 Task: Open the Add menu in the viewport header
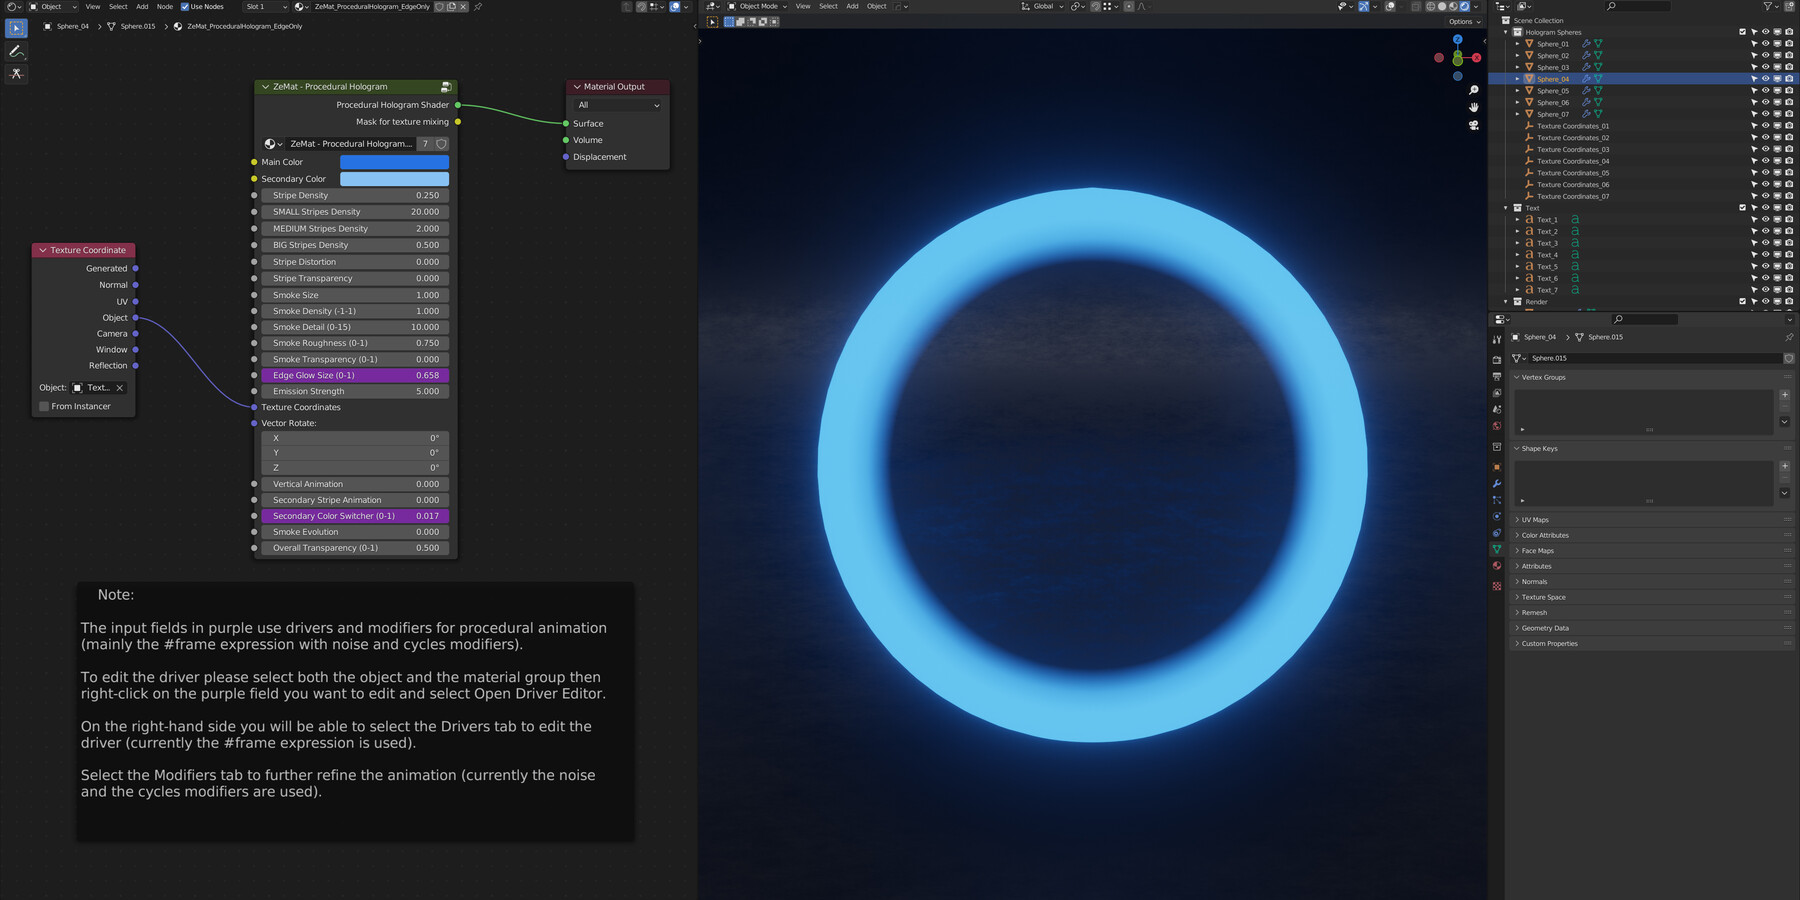852,6
